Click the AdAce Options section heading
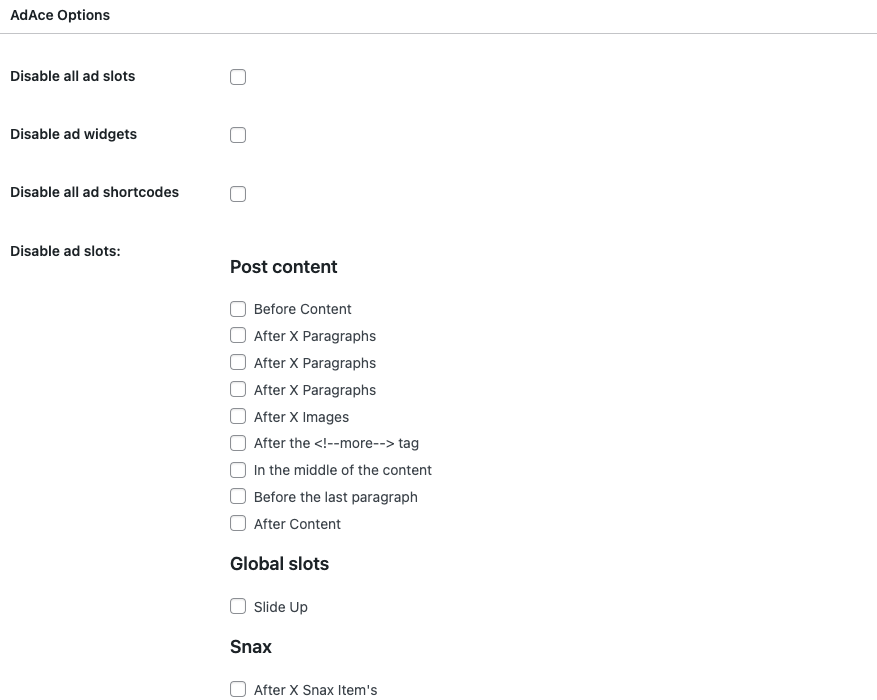This screenshot has width=877, height=700. click(60, 16)
